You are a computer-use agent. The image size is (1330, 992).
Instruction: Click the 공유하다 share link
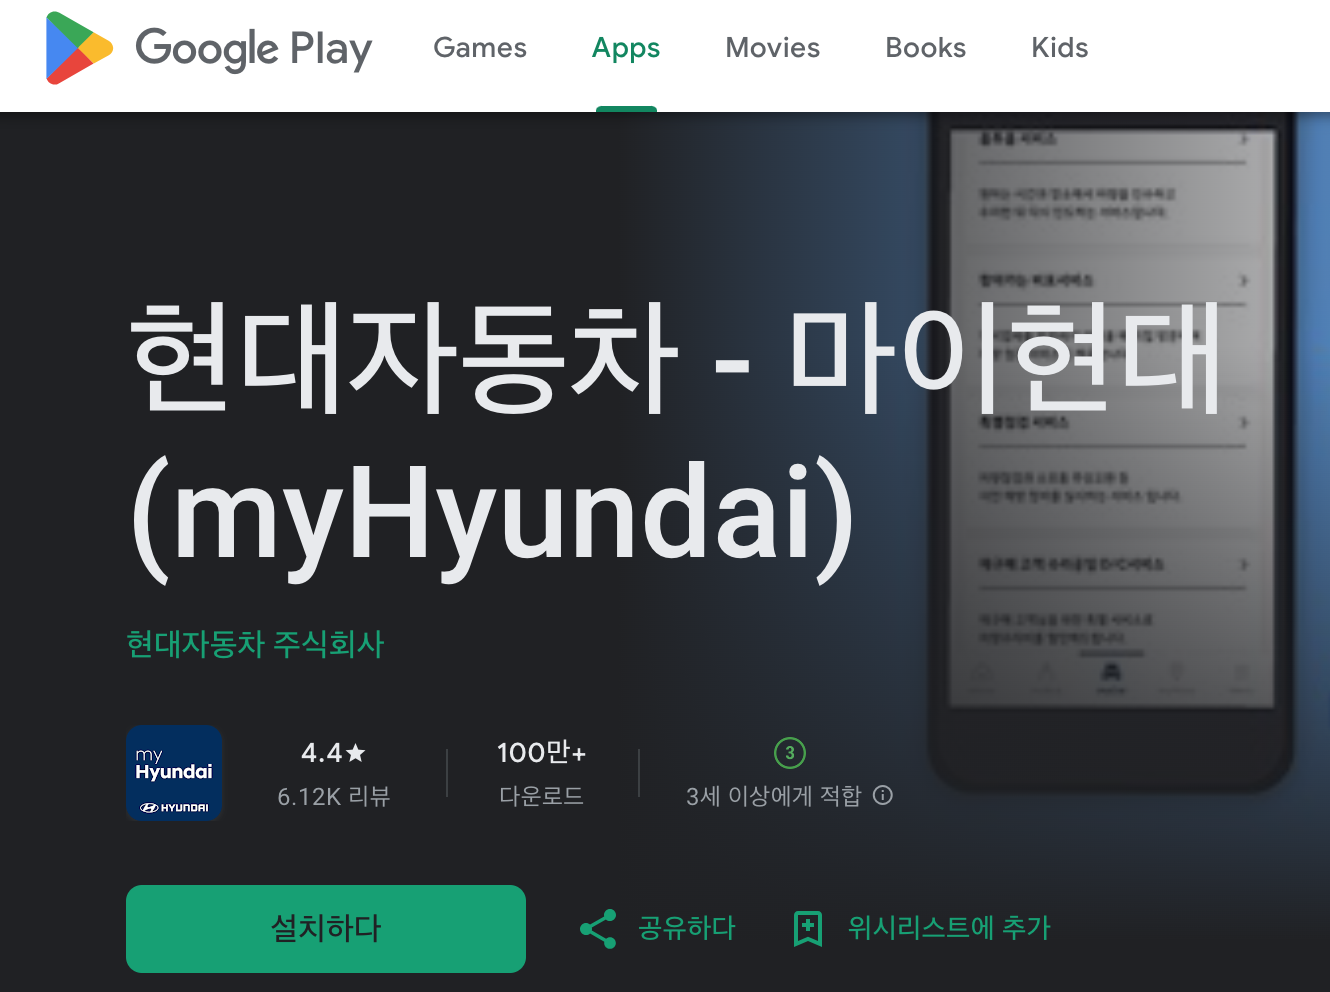[687, 929]
